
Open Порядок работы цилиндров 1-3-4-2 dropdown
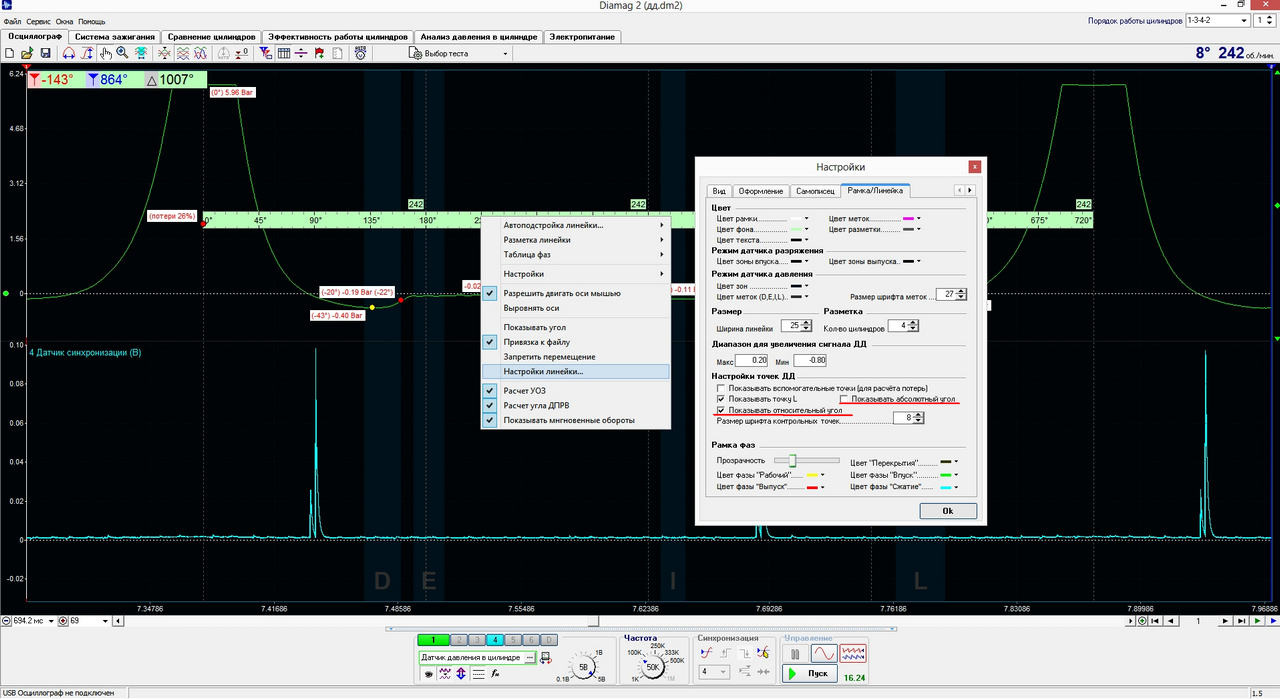[x=1216, y=20]
